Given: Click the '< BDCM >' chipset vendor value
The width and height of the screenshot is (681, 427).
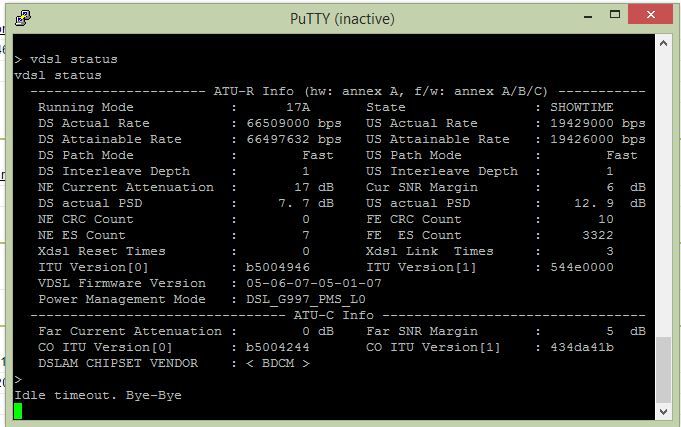Looking at the screenshot, I should click(278, 364).
